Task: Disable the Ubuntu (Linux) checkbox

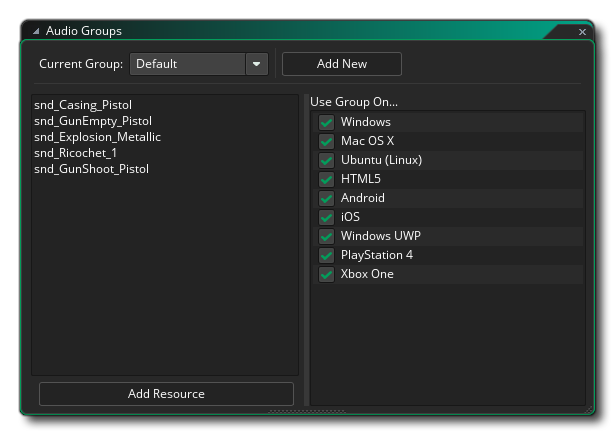Action: pyautogui.click(x=326, y=160)
